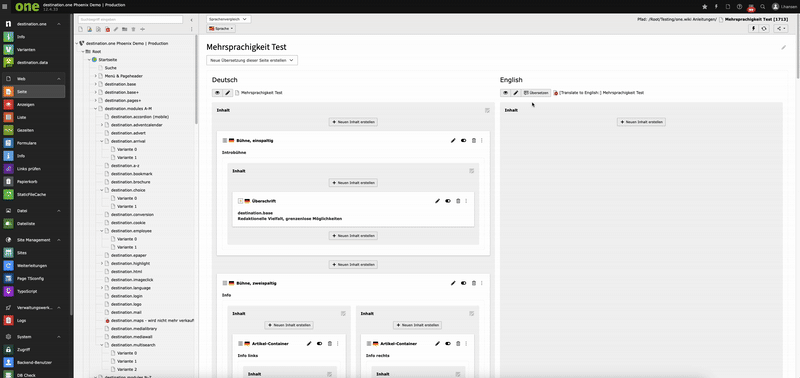Open the clear cache flash menu in top bar

[717, 7]
